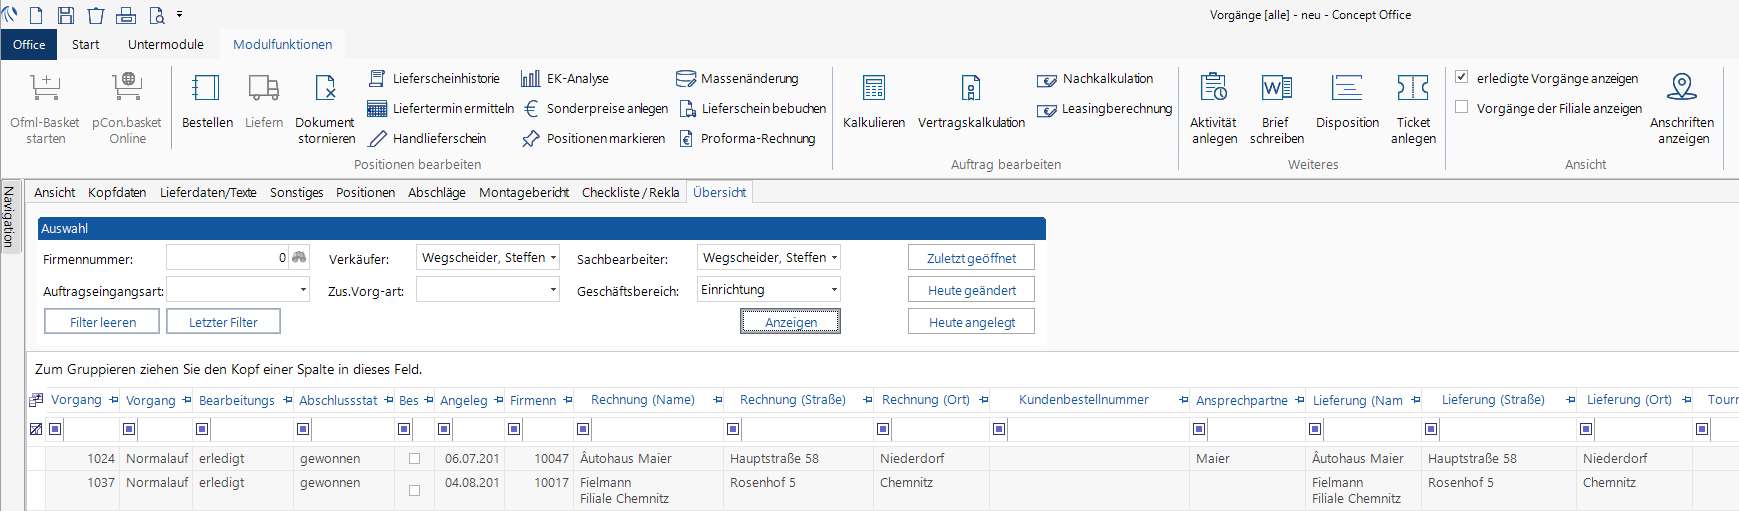Screen dimensions: 1739x511
Task: Toggle erledigte Vorgänge anzeigen checkbox
Action: pyautogui.click(x=1462, y=77)
